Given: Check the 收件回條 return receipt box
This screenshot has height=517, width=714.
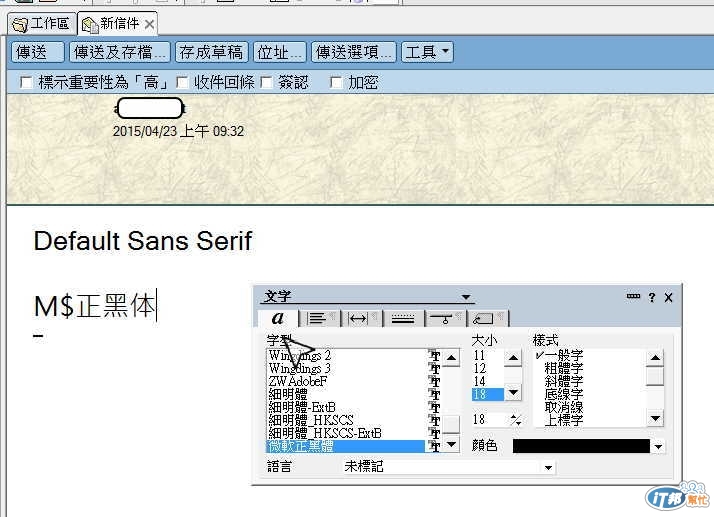Looking at the screenshot, I should pyautogui.click(x=182, y=82).
